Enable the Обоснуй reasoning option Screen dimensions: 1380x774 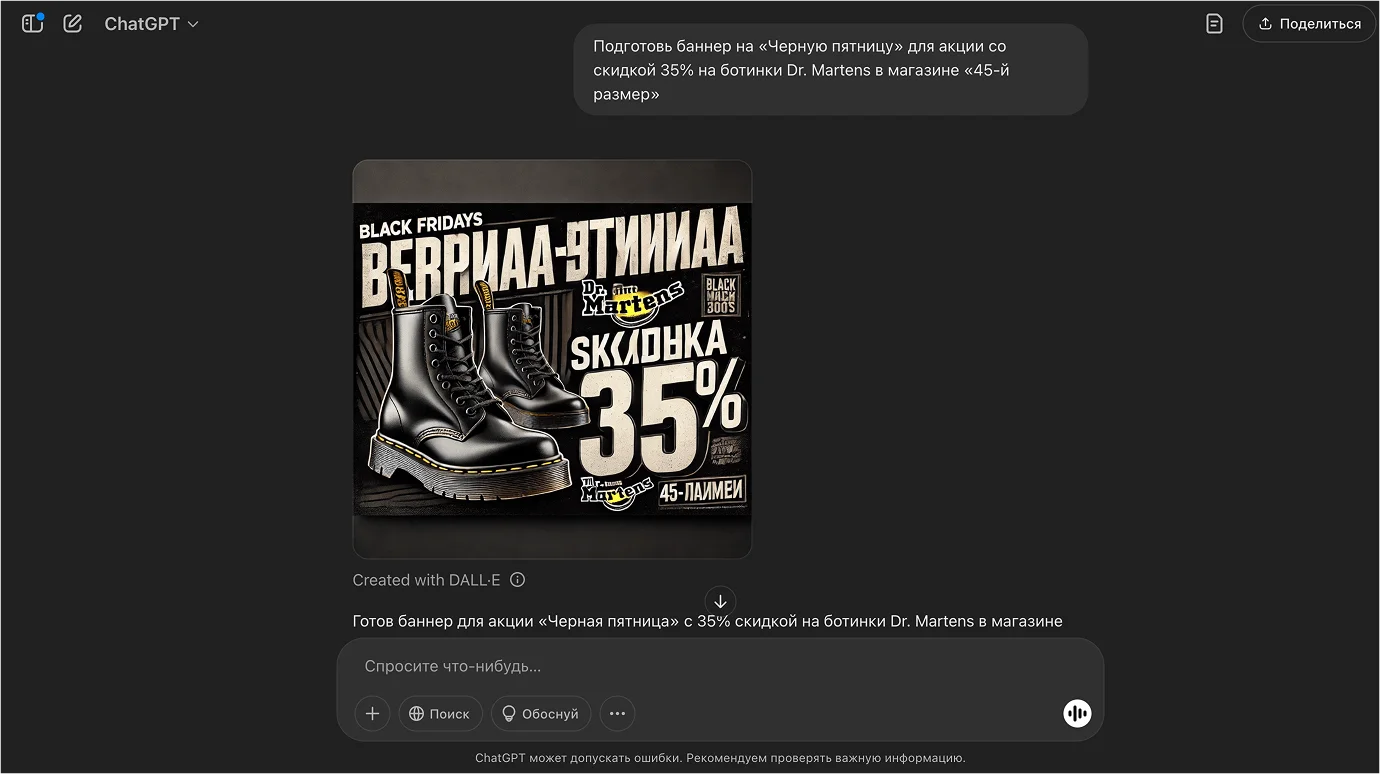click(541, 714)
